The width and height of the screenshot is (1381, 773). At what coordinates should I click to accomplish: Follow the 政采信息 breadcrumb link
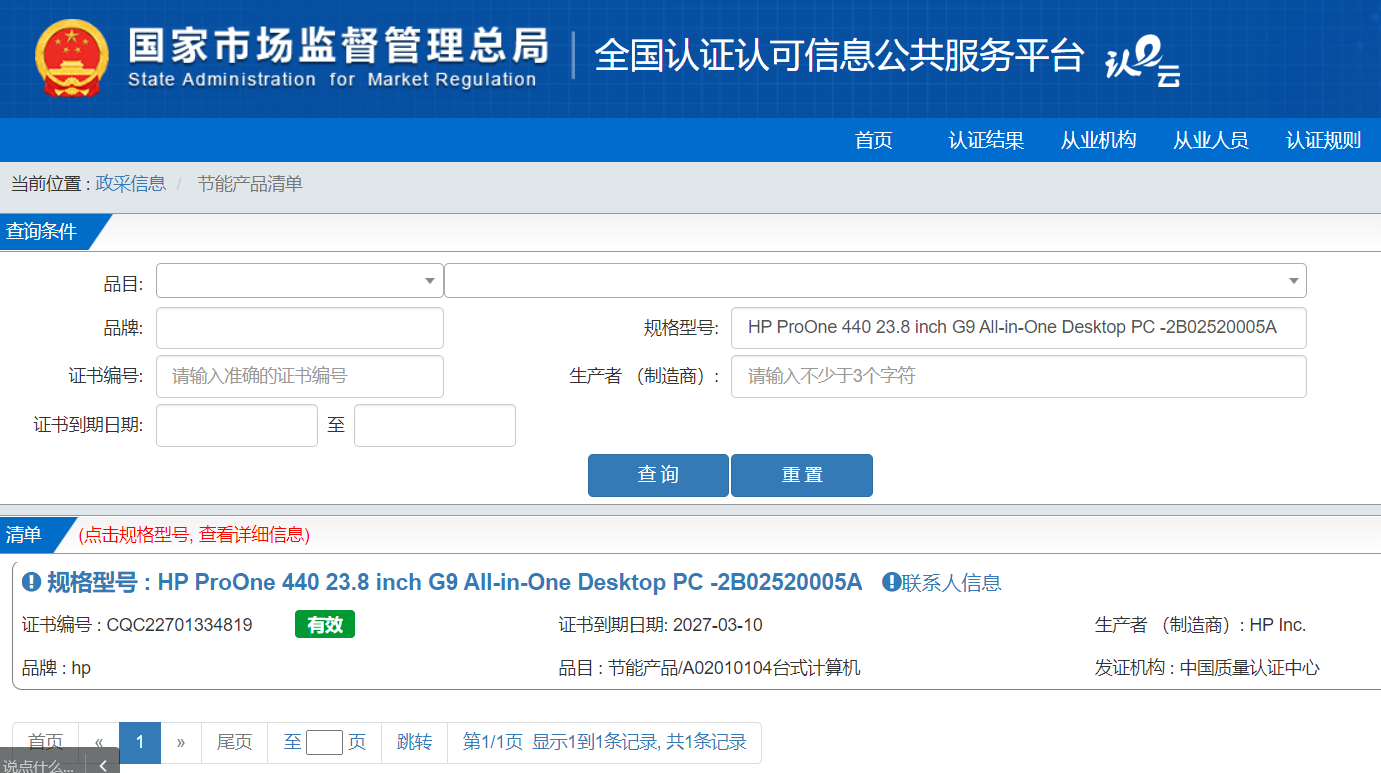click(x=131, y=184)
